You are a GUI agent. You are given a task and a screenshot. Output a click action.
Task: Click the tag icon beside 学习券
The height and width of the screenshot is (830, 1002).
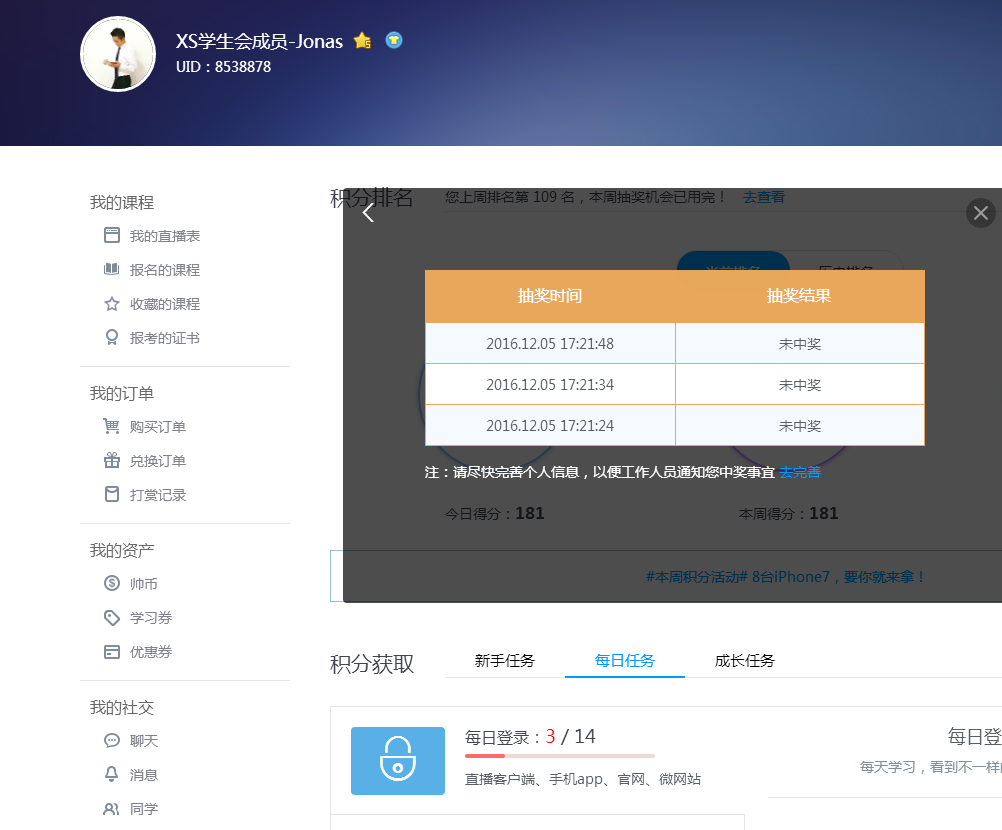tap(112, 617)
